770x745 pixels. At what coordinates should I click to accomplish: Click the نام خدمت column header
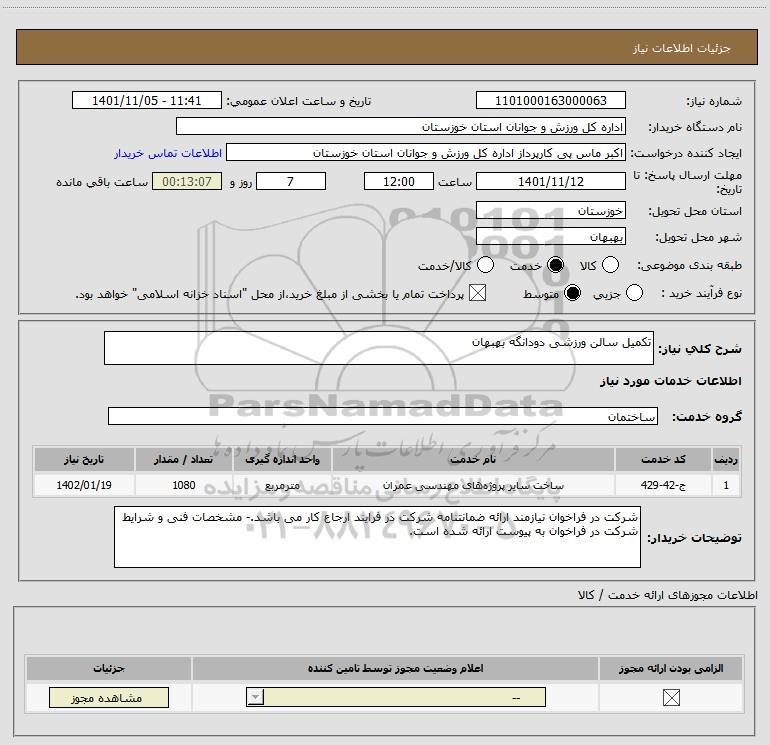point(473,459)
